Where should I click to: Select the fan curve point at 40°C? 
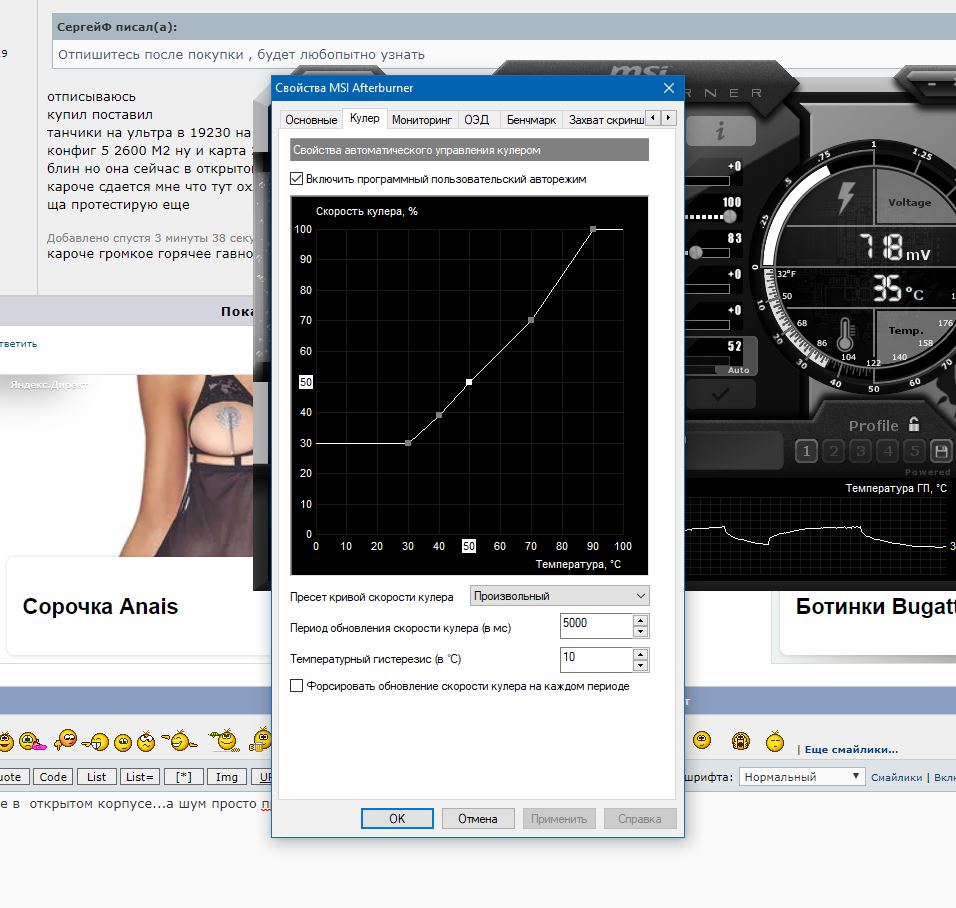[x=439, y=415]
